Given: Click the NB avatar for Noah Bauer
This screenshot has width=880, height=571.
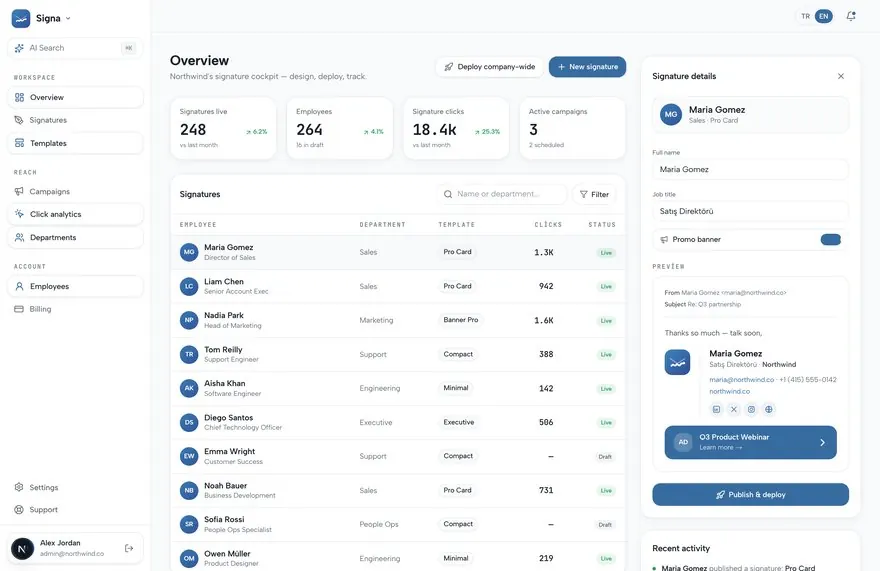Looking at the screenshot, I should pos(189,490).
